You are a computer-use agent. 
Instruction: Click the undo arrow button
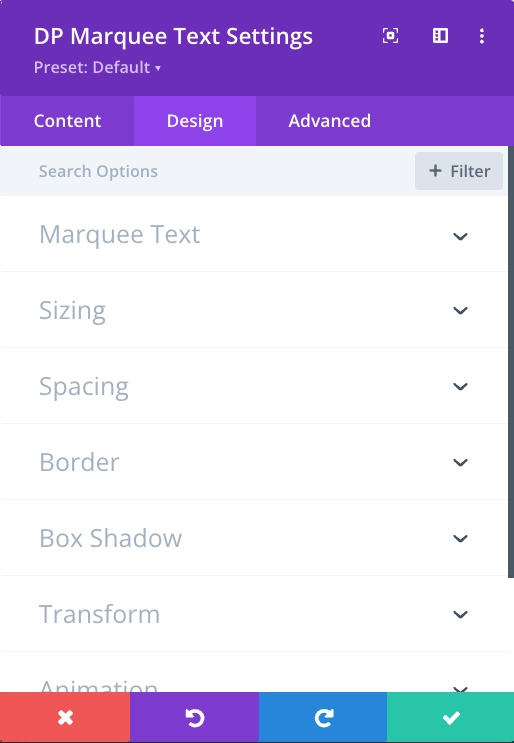(x=194, y=717)
